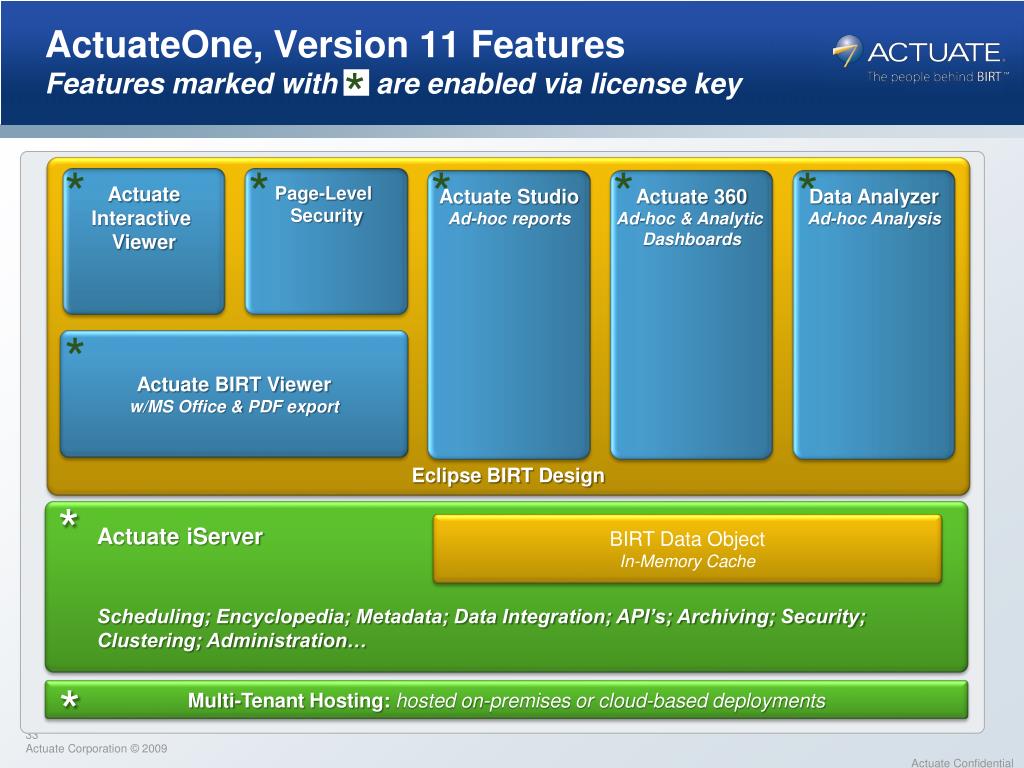Click the Multi-Tenant Hosting bar

(506, 700)
